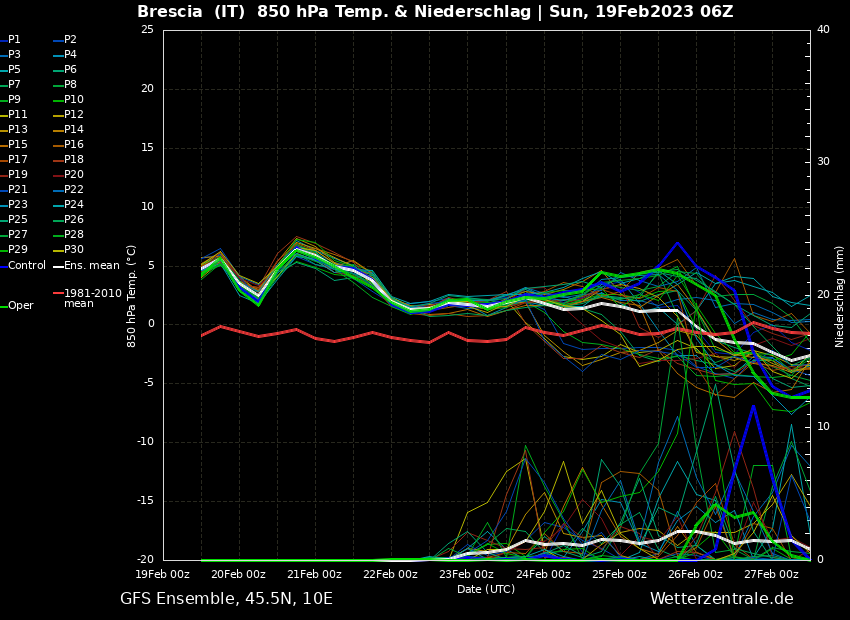Select temperature axis tick value -15
This screenshot has height=620, width=850.
click(145, 501)
